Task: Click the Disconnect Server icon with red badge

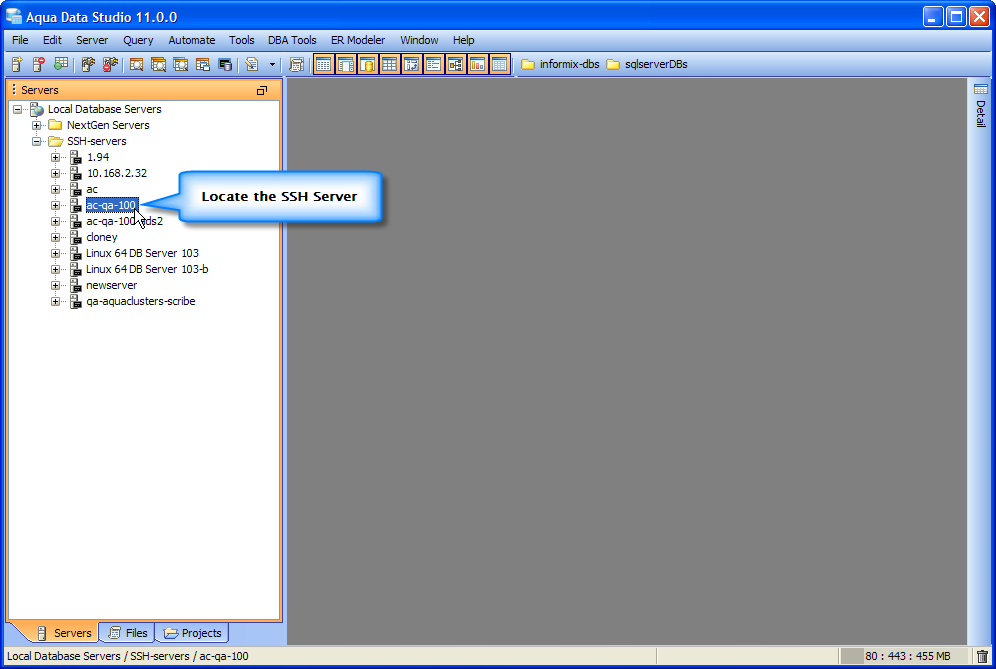Action: 110,64
